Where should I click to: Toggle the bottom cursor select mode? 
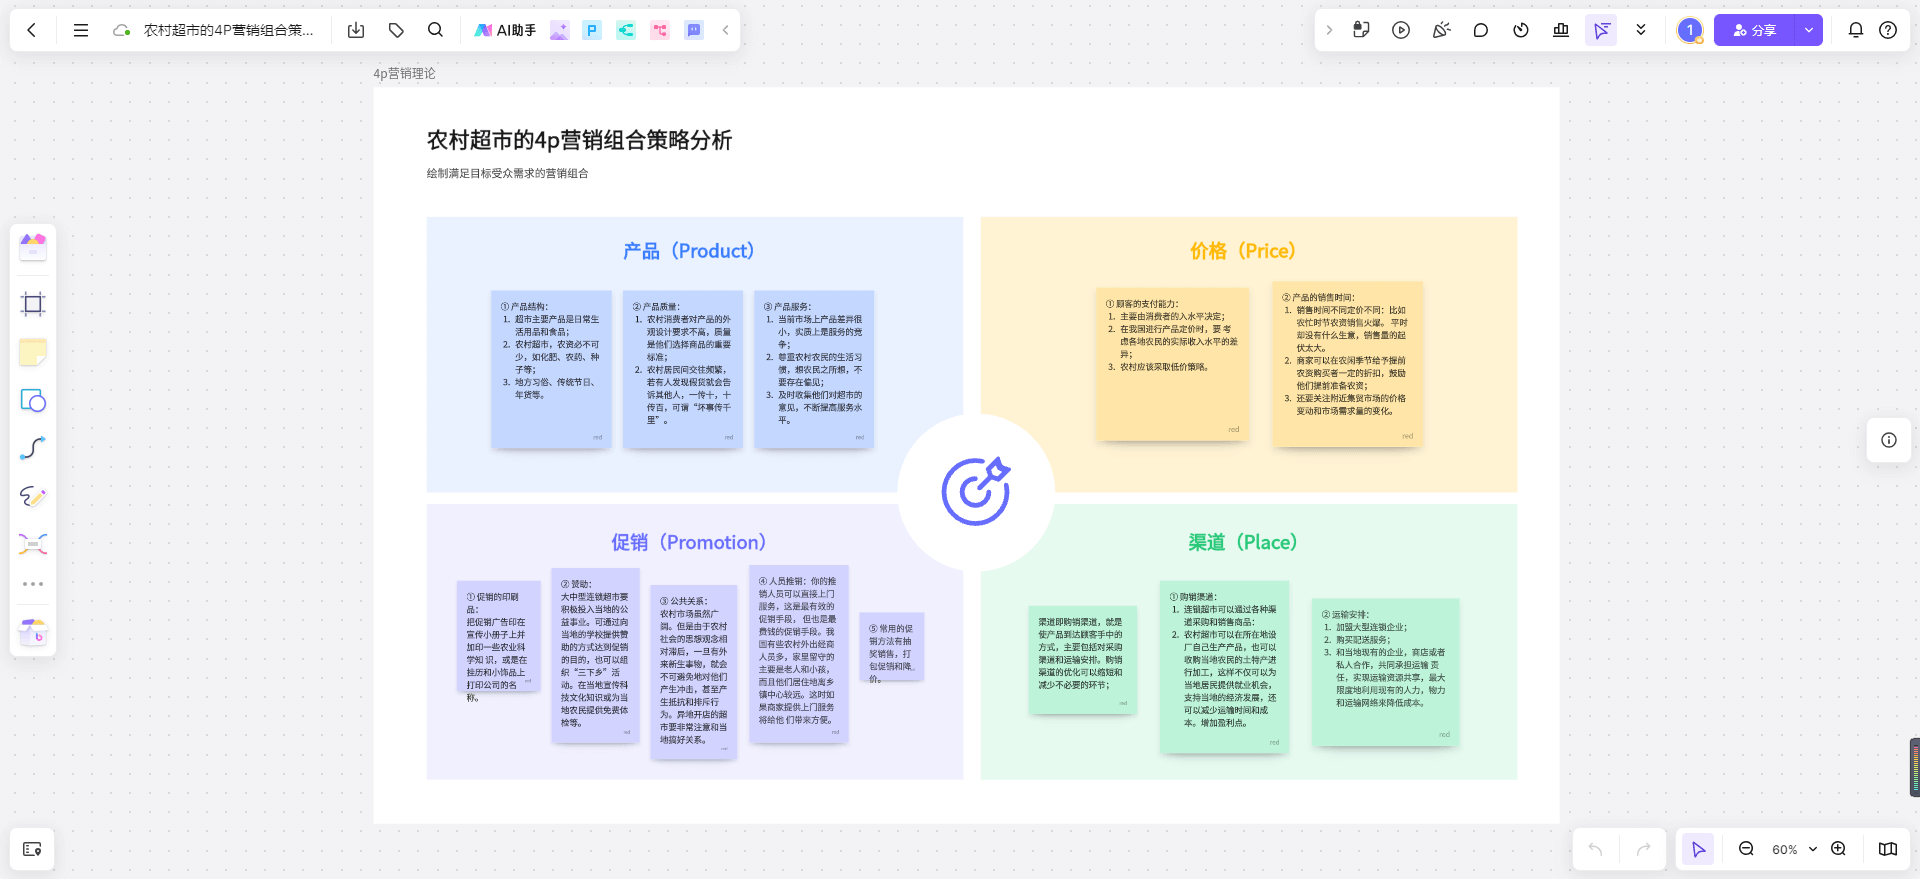[x=1698, y=849]
